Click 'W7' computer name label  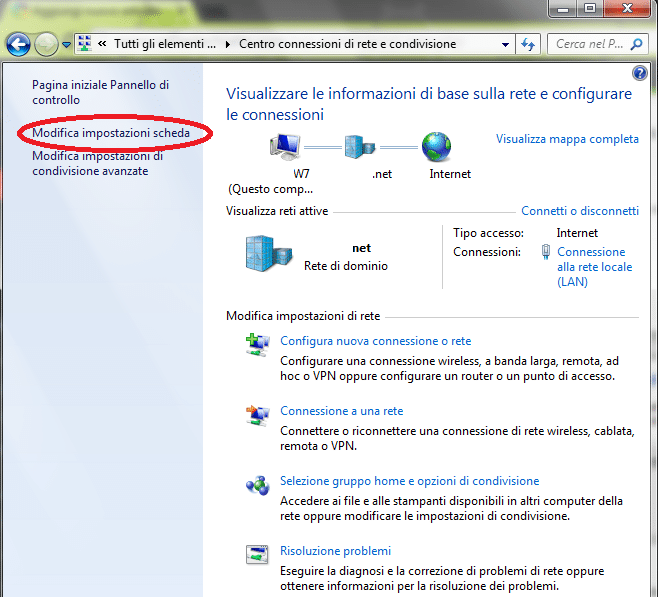[x=301, y=174]
